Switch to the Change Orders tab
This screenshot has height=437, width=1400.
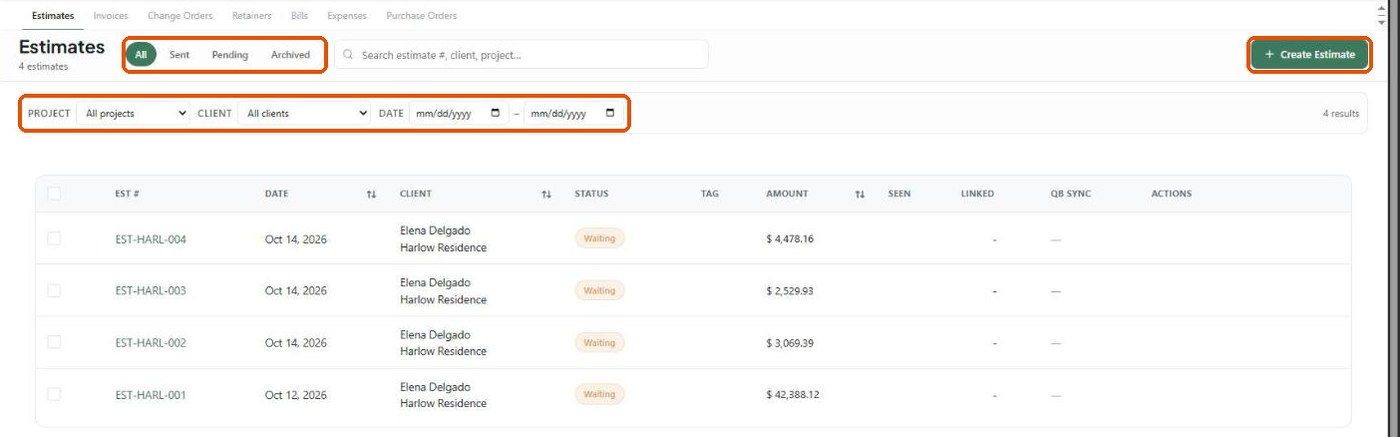pos(180,16)
